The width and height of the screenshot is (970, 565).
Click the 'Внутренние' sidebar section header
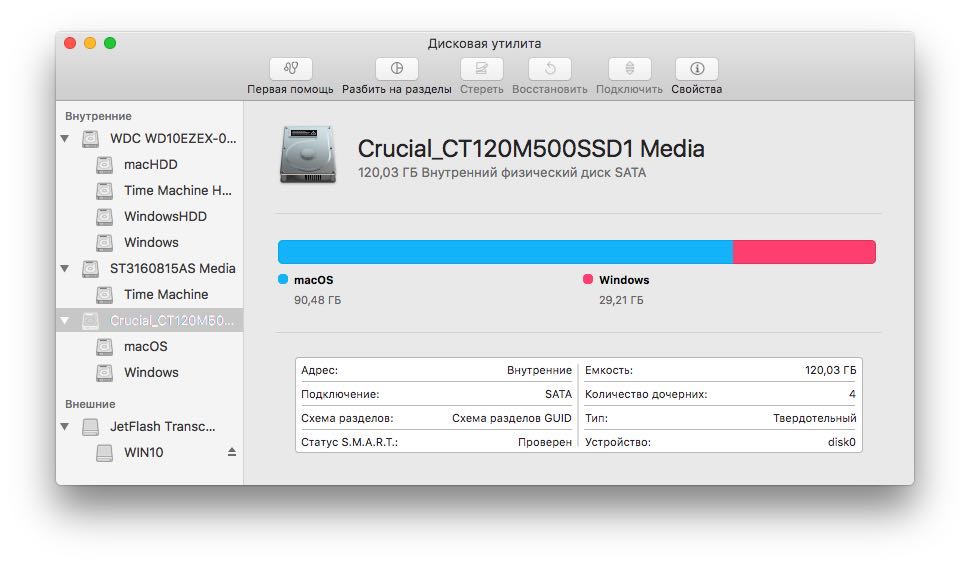coord(98,116)
